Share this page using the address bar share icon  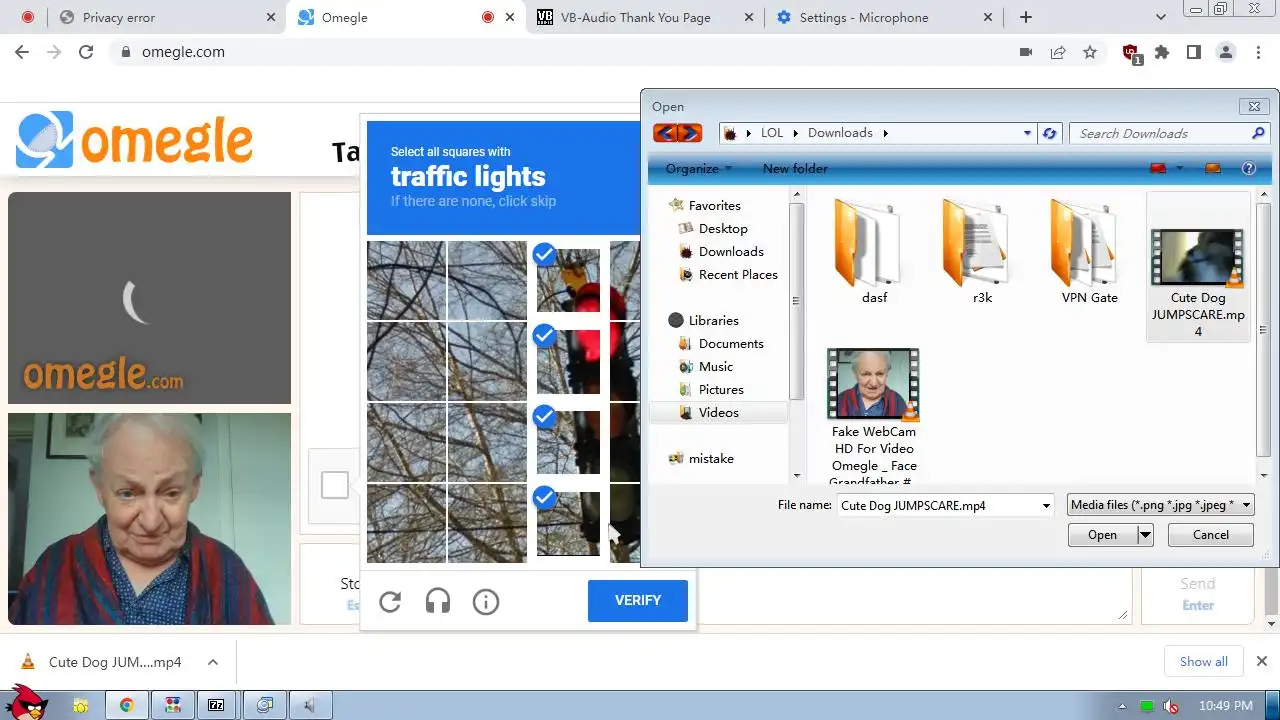click(x=1057, y=52)
